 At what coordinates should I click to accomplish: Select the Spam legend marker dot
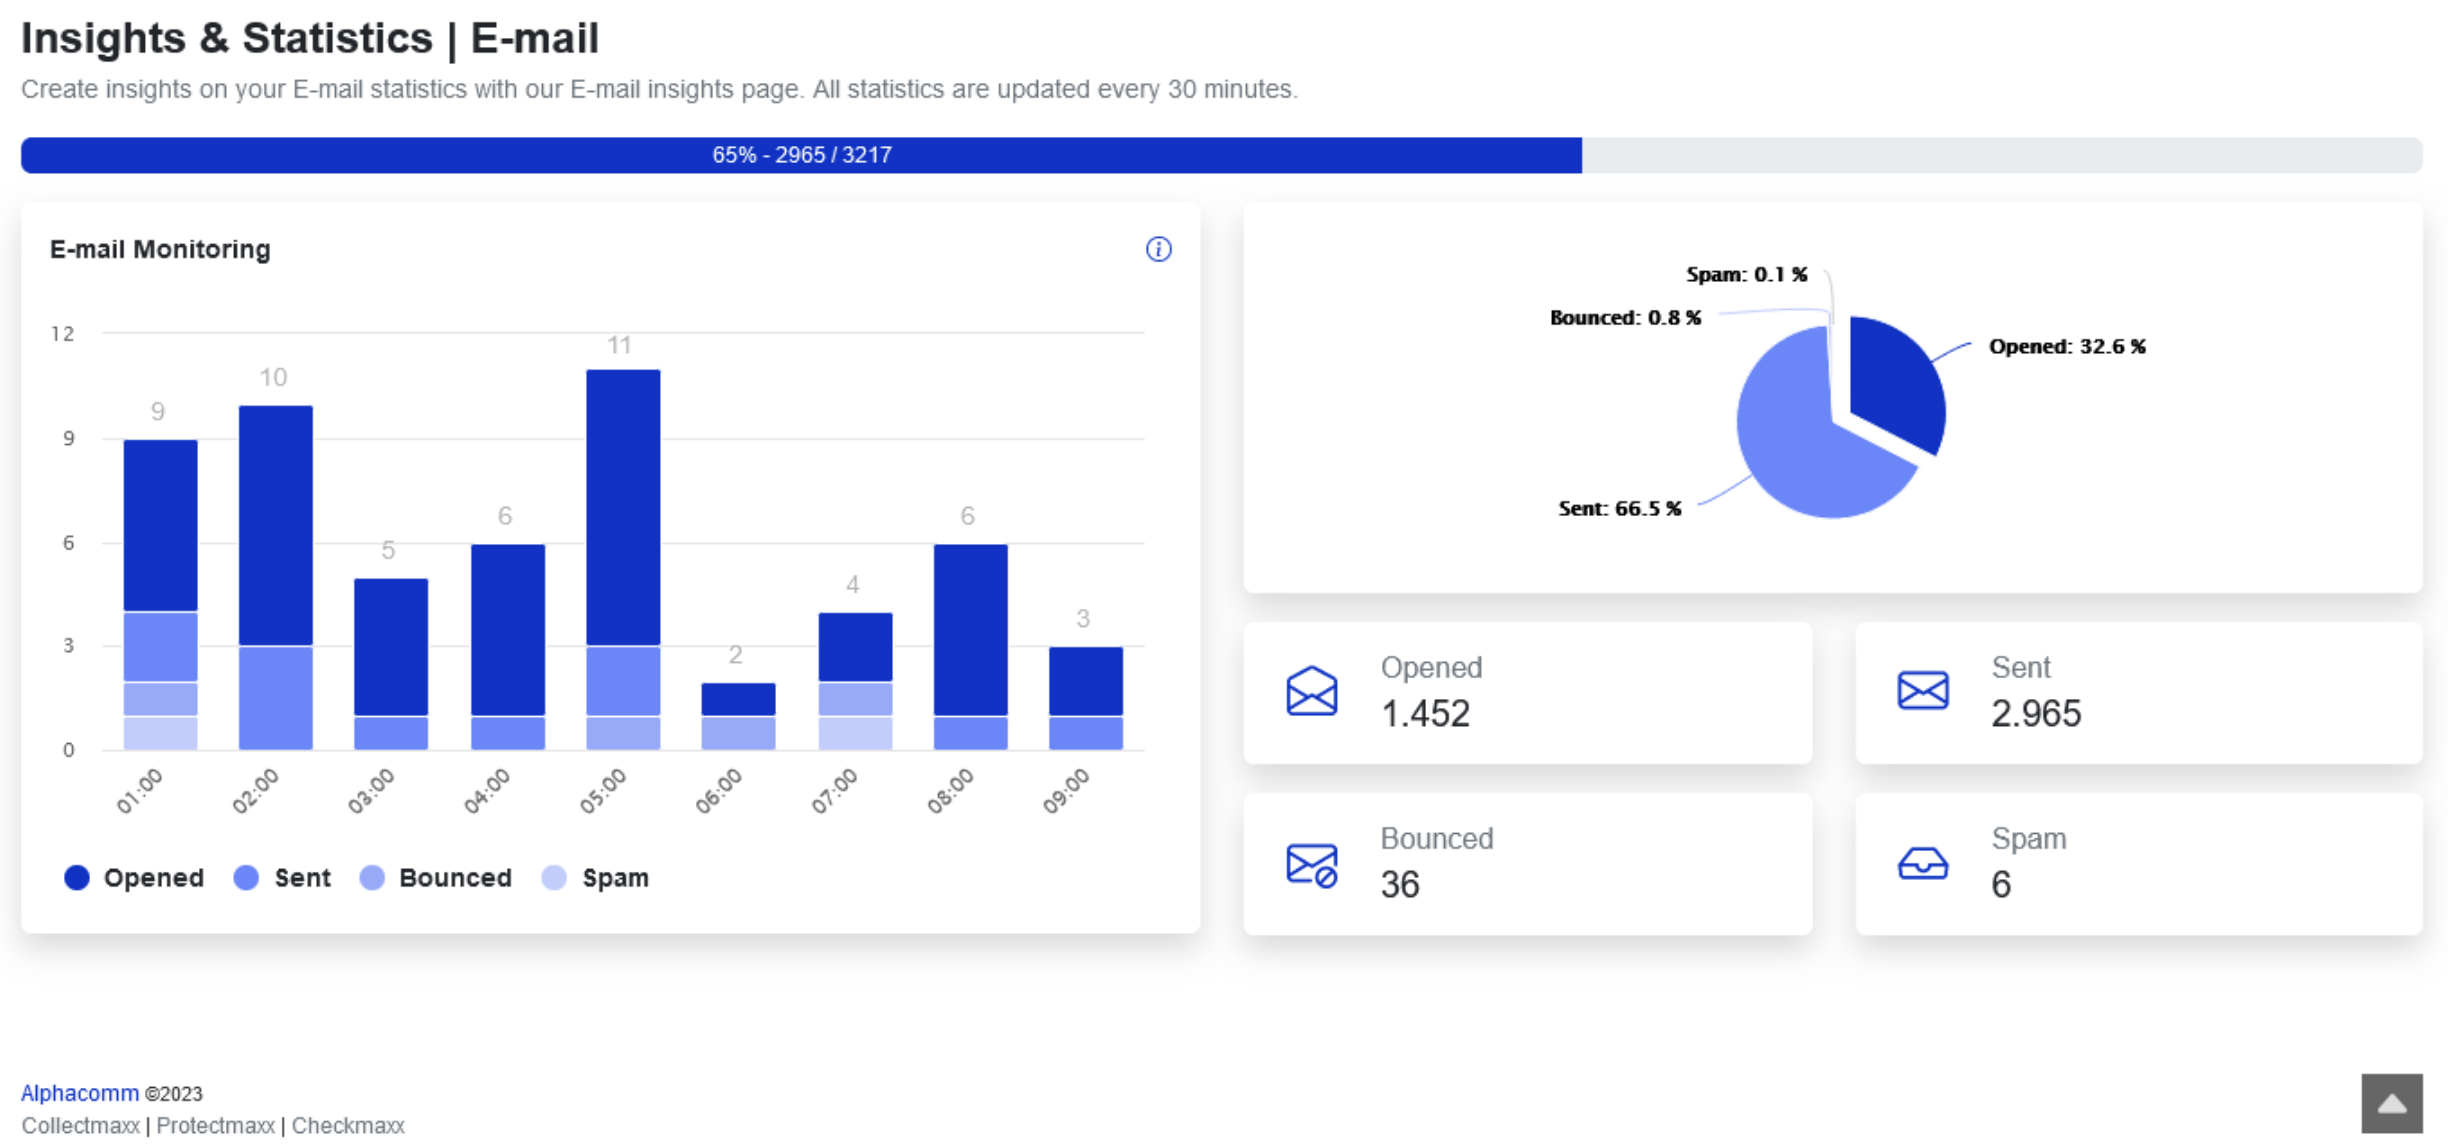tap(554, 878)
